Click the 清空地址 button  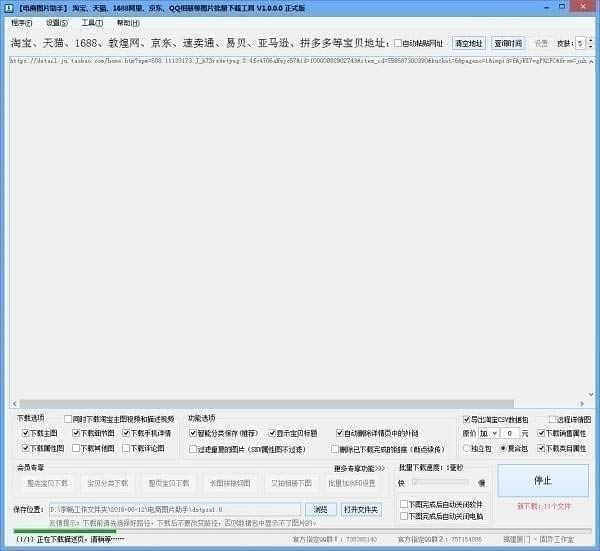(469, 43)
